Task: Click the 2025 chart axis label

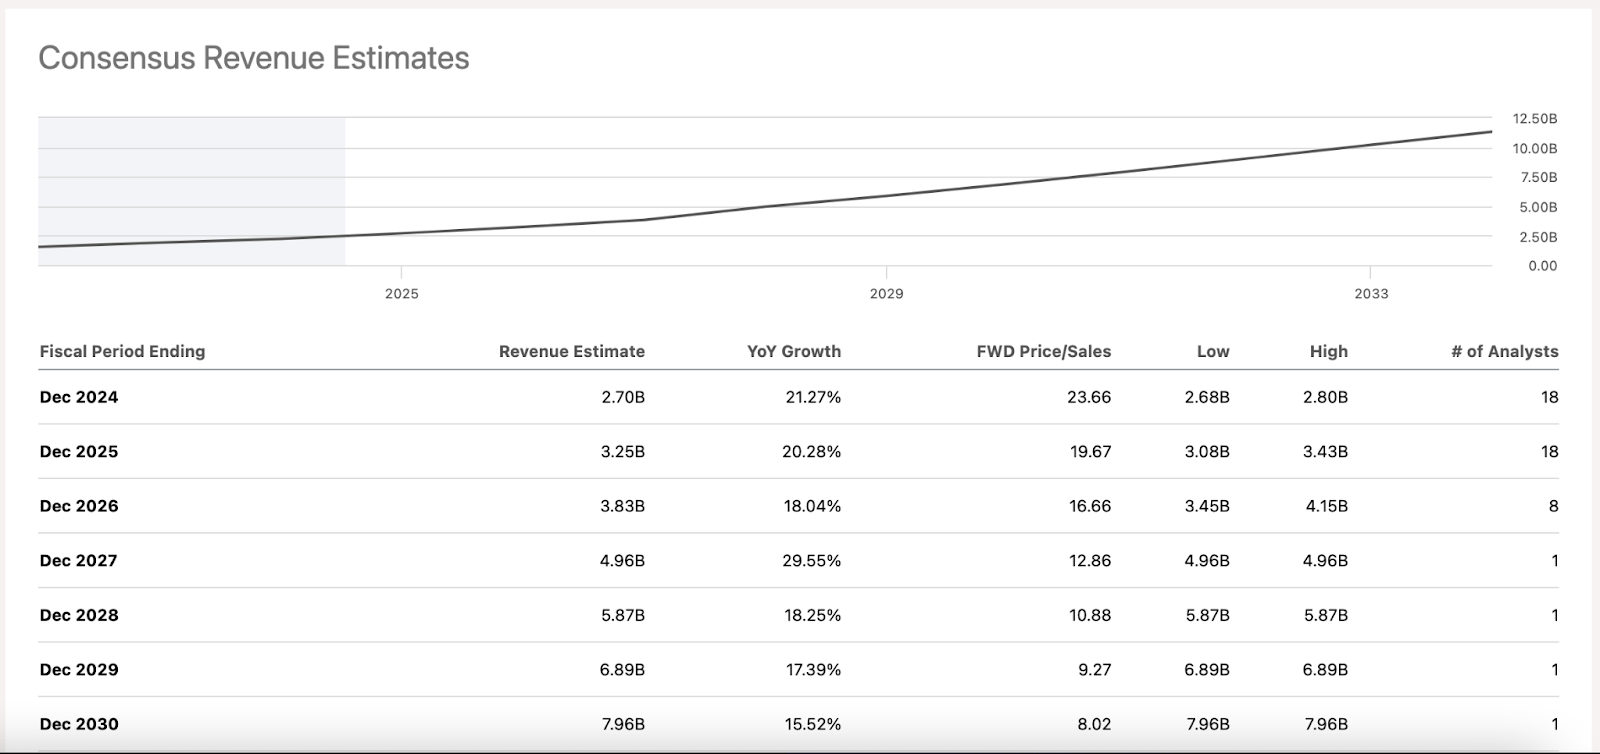Action: click(x=402, y=294)
